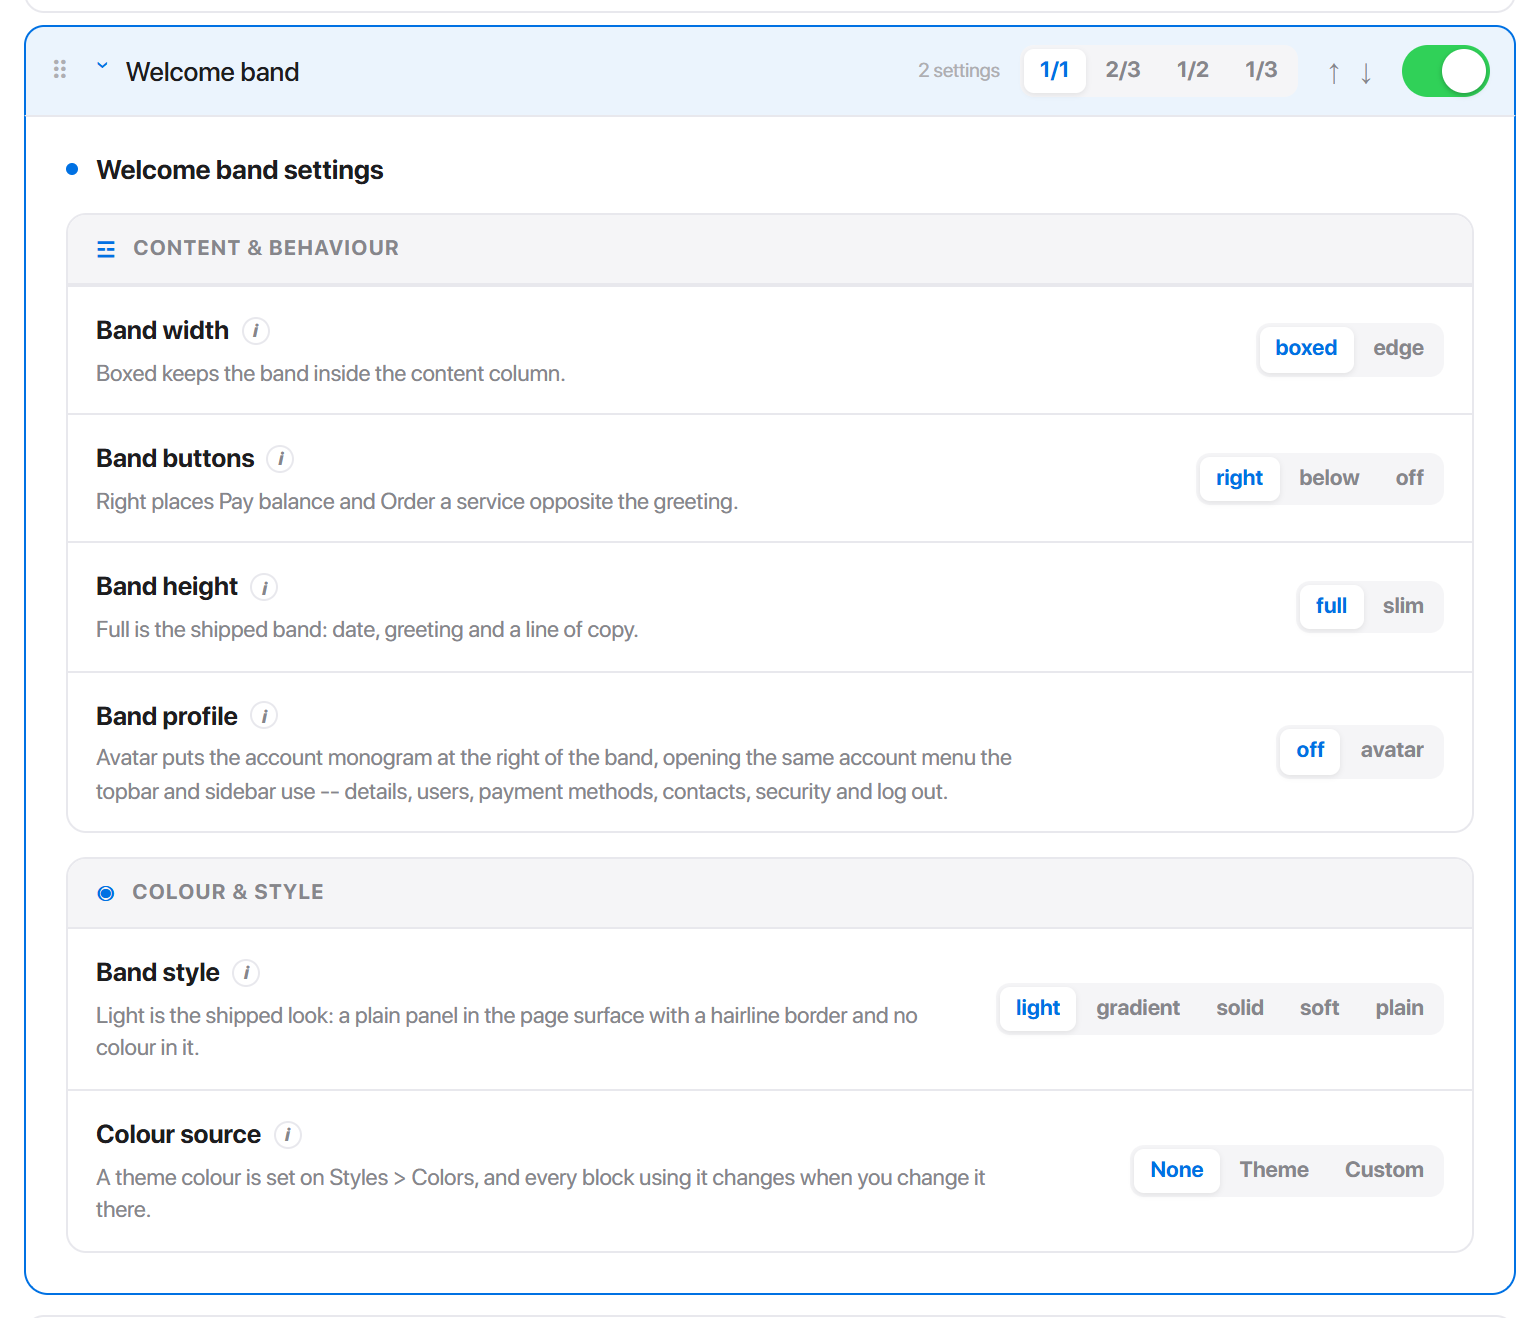Click the Band height label
Image resolution: width=1540 pixels, height=1318 pixels.
[x=167, y=587]
